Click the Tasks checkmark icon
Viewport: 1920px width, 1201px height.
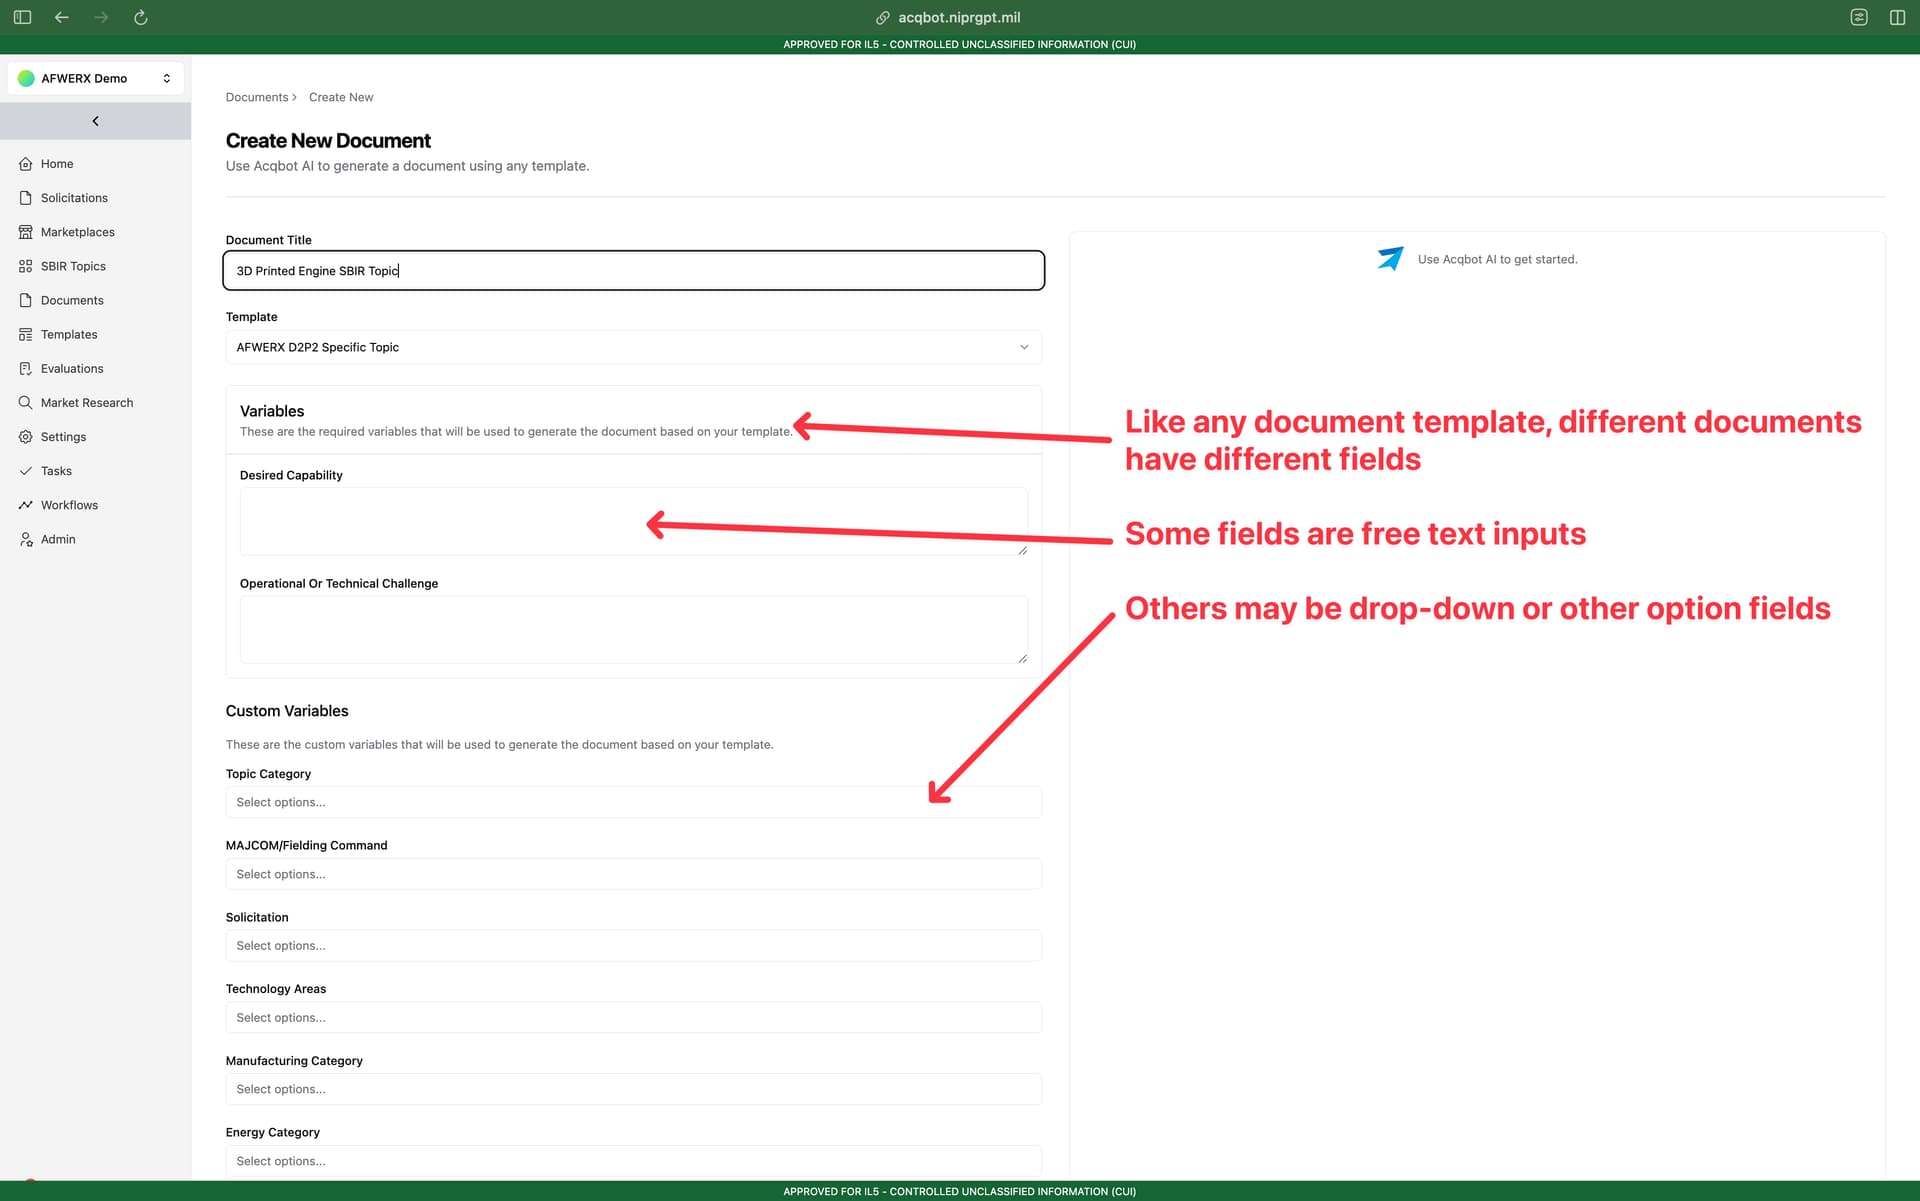tap(26, 471)
